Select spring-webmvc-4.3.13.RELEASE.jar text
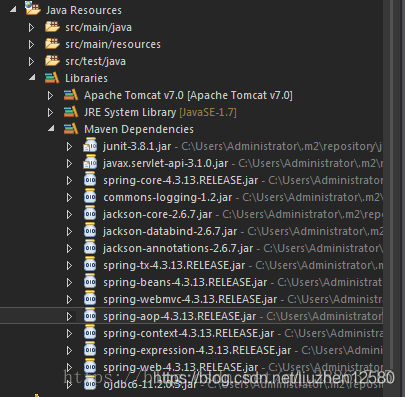Viewport: 405px width, 397px height. (190, 299)
